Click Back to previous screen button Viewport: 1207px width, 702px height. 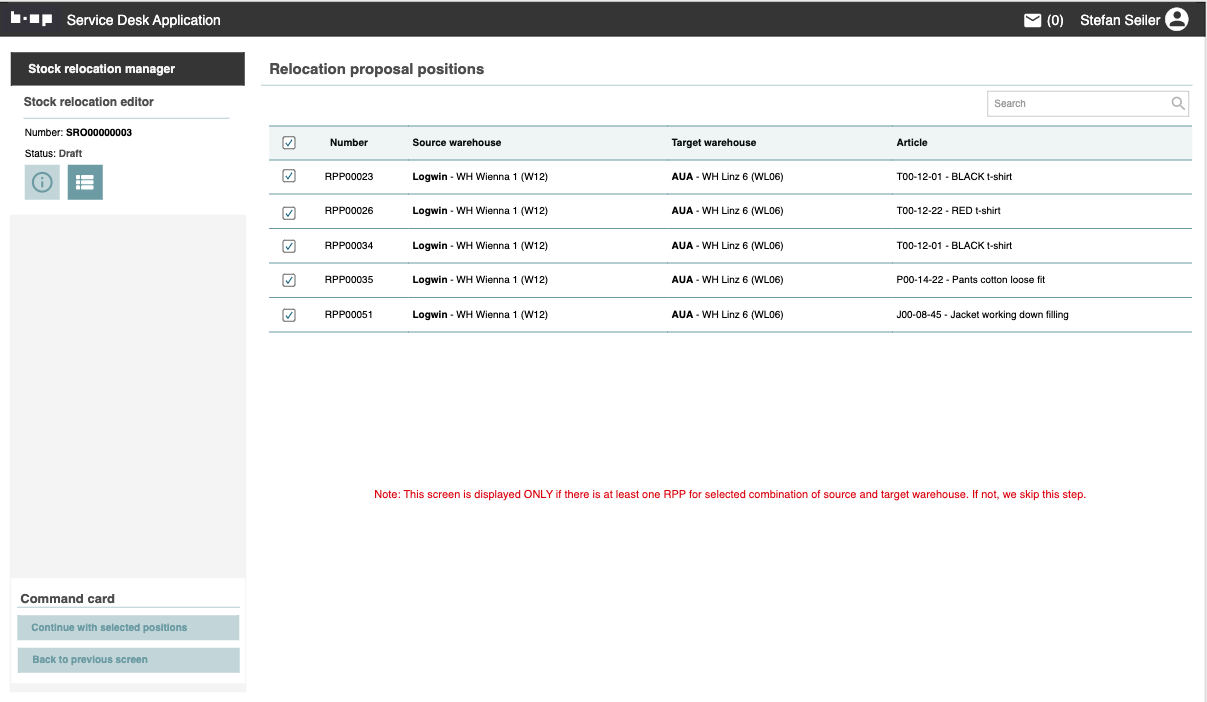[128, 660]
